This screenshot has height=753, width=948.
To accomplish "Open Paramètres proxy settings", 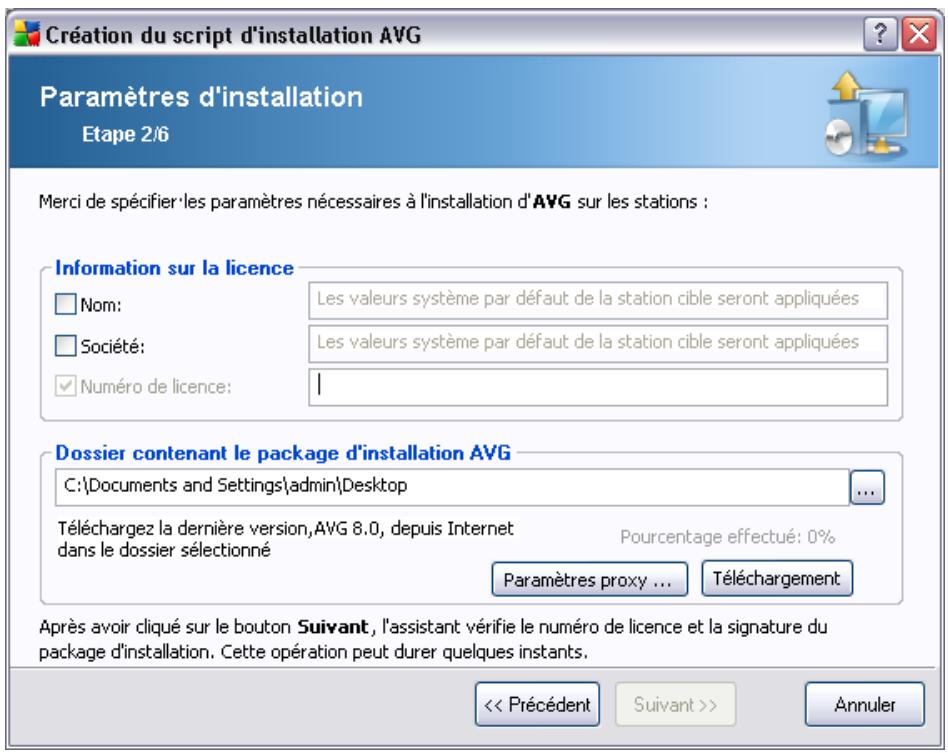I will (x=589, y=579).
